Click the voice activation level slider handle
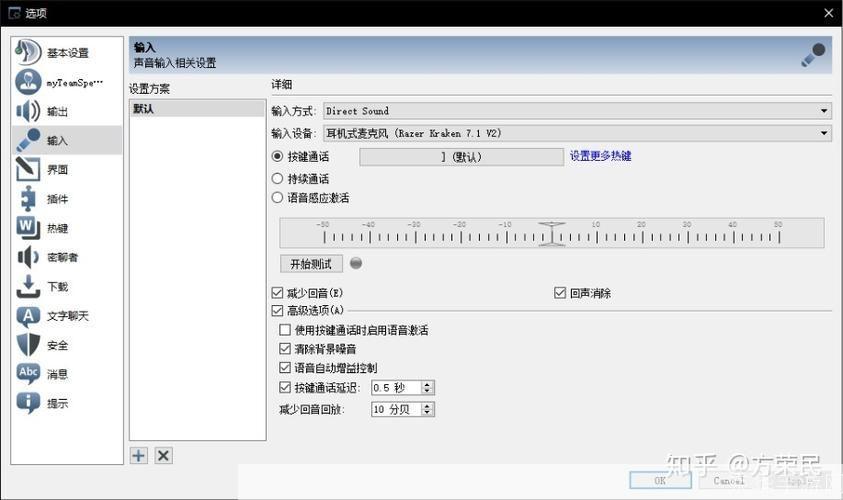 [552, 233]
